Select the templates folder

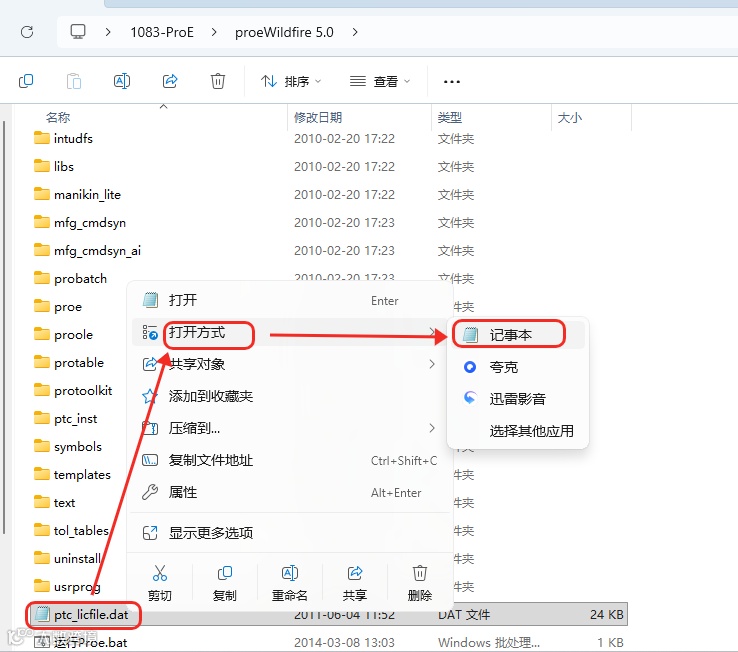(72, 475)
